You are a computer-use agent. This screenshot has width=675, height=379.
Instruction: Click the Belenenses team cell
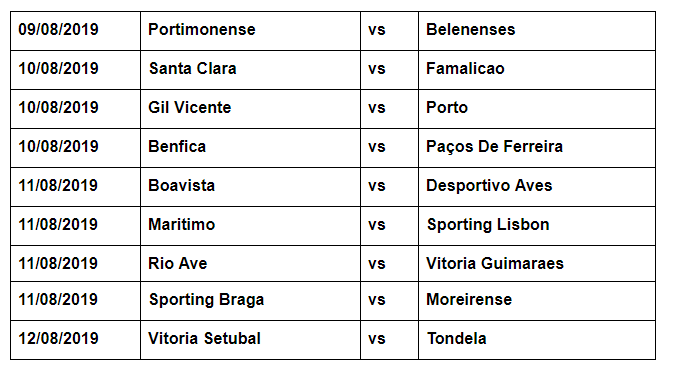537,31
